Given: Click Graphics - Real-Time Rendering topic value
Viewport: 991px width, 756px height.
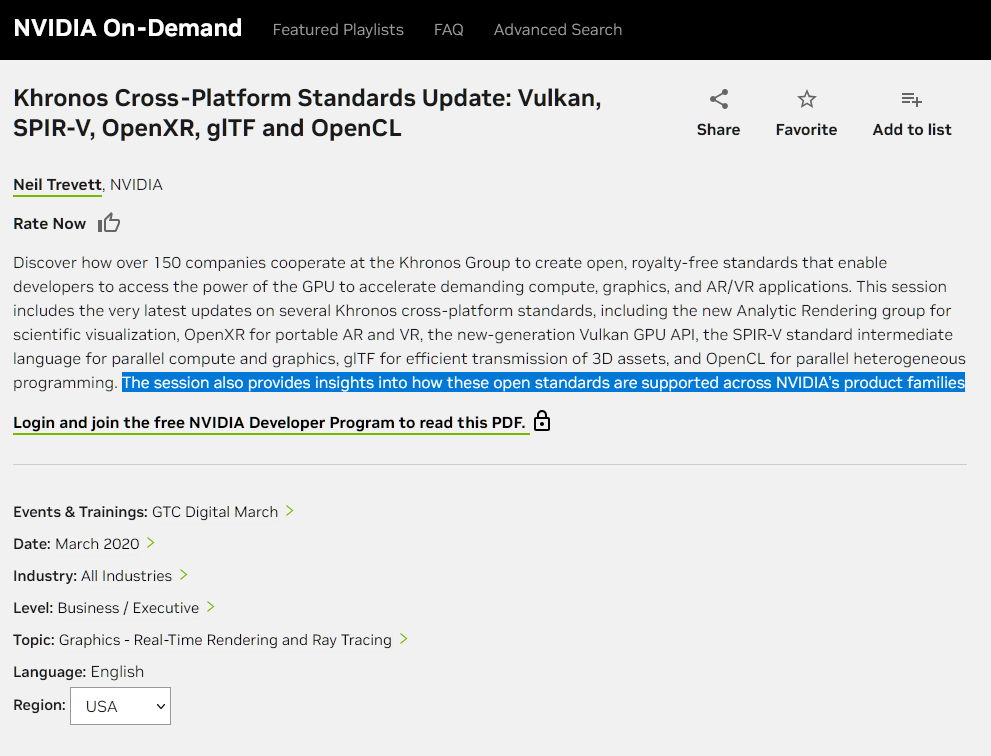Looking at the screenshot, I should [225, 640].
